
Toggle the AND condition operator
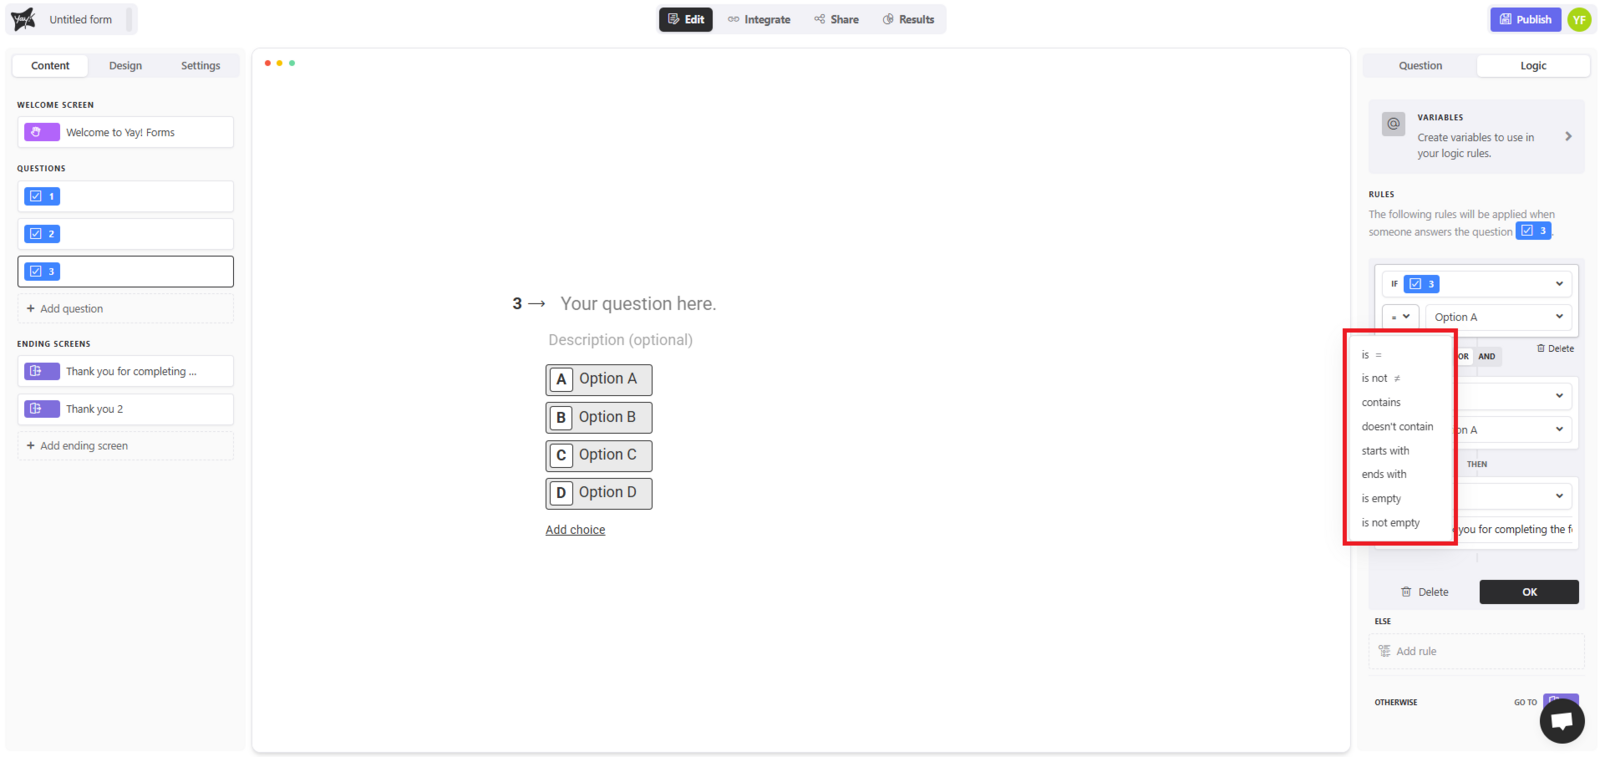[1487, 356]
